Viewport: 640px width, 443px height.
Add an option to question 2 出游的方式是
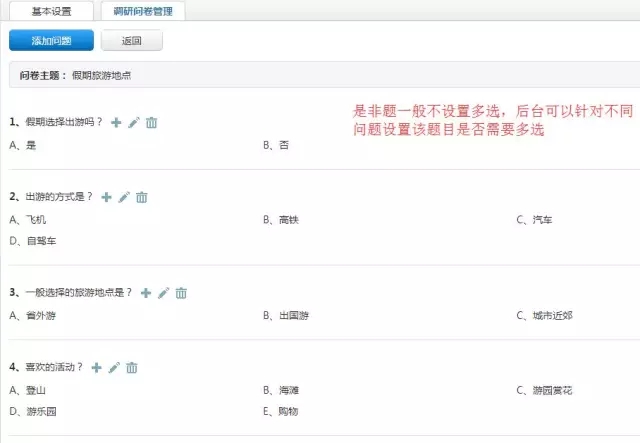pyautogui.click(x=106, y=197)
